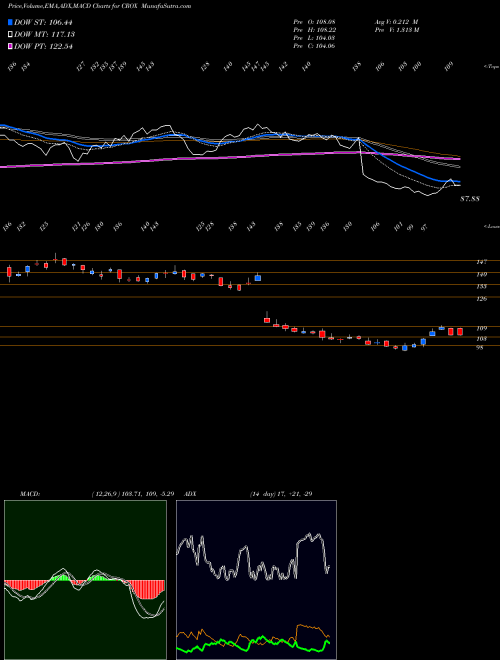Click the 'Pre V: 1.313 M' value
This screenshot has width=500, height=660.
pyautogui.click(x=396, y=30)
